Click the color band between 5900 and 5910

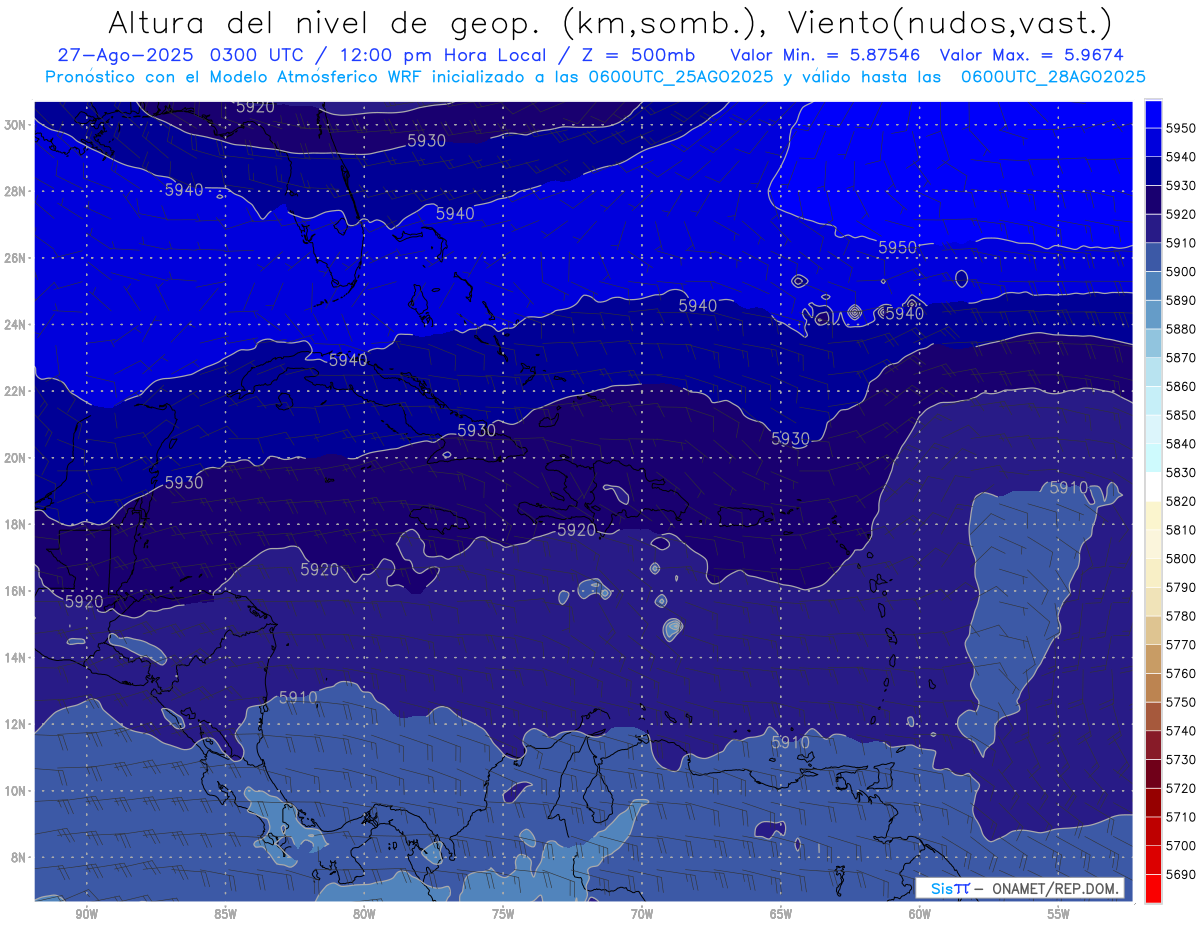(x=1153, y=257)
